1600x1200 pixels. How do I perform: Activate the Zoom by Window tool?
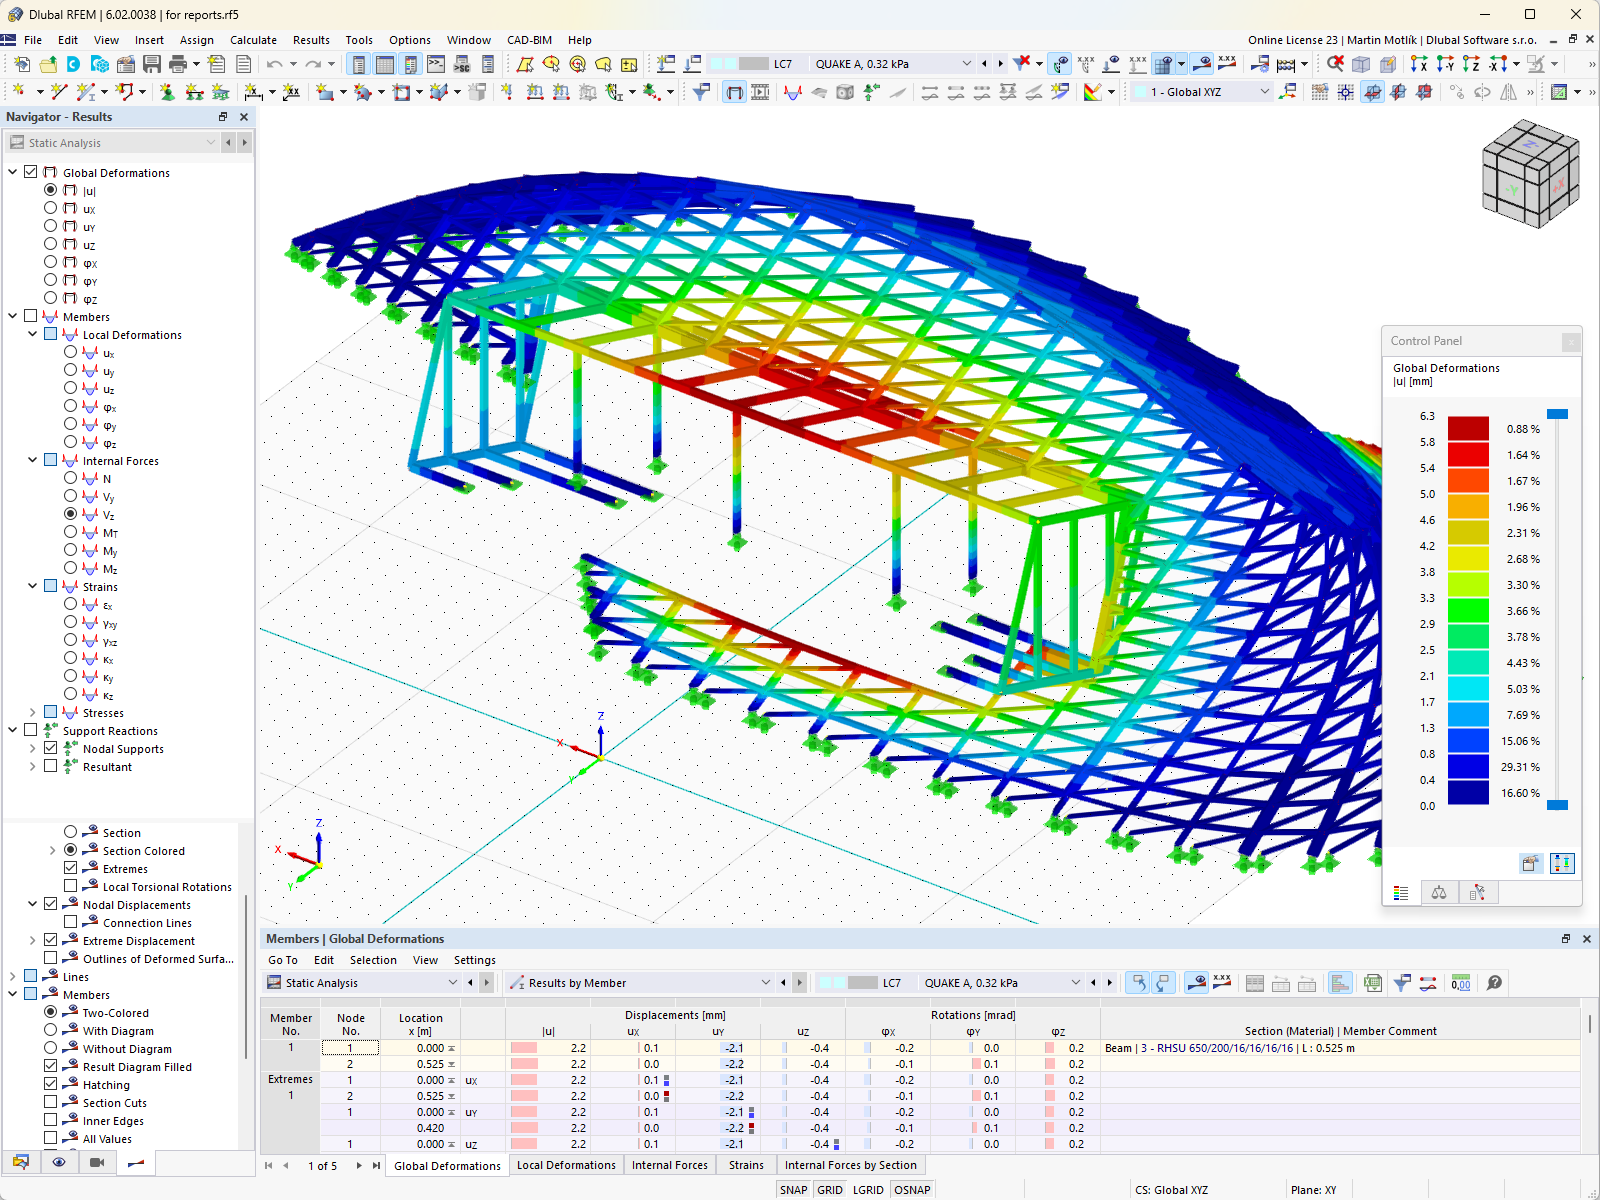click(1334, 63)
